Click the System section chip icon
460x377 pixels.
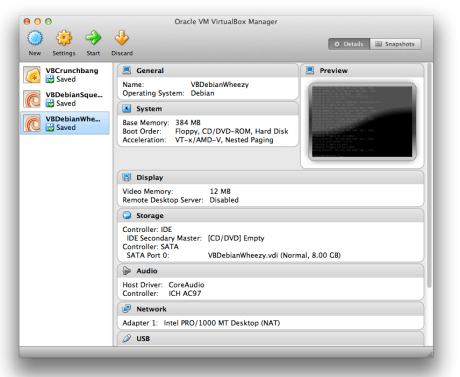click(x=127, y=109)
